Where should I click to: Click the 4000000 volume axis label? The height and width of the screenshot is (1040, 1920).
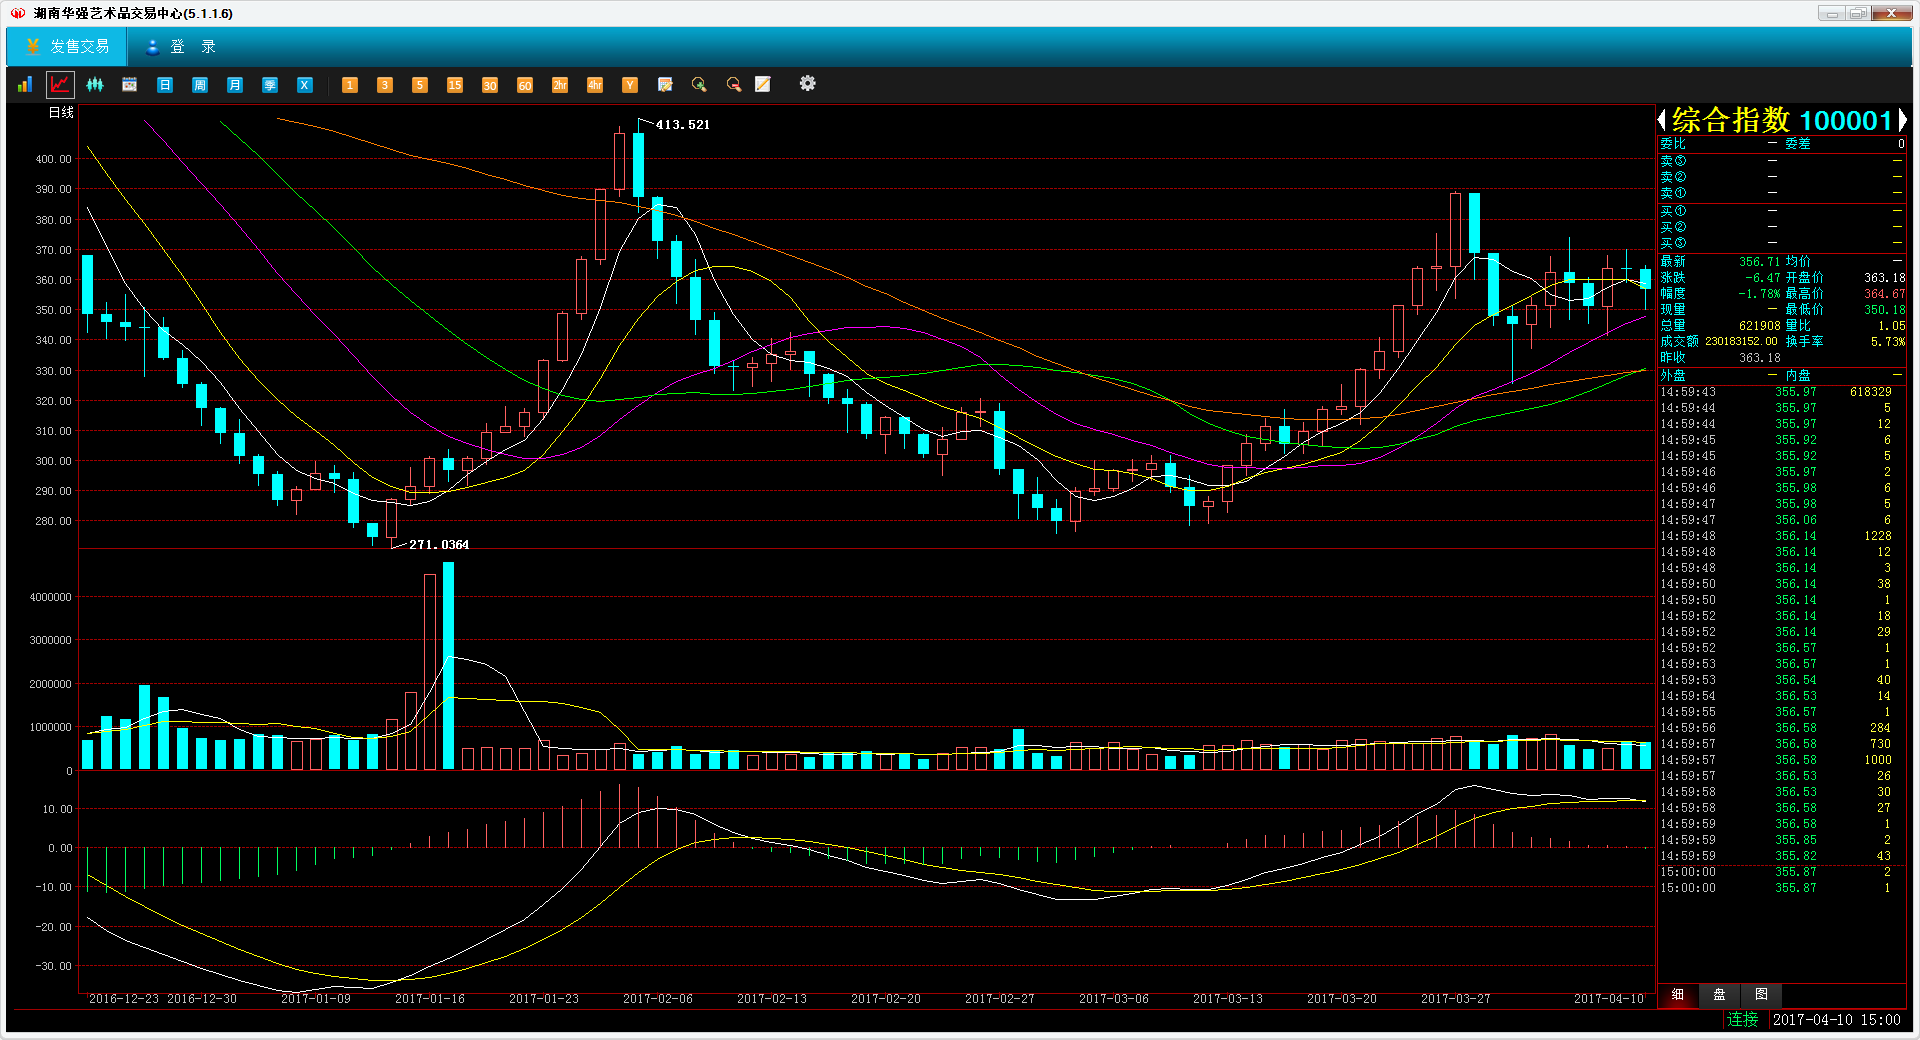pos(51,597)
